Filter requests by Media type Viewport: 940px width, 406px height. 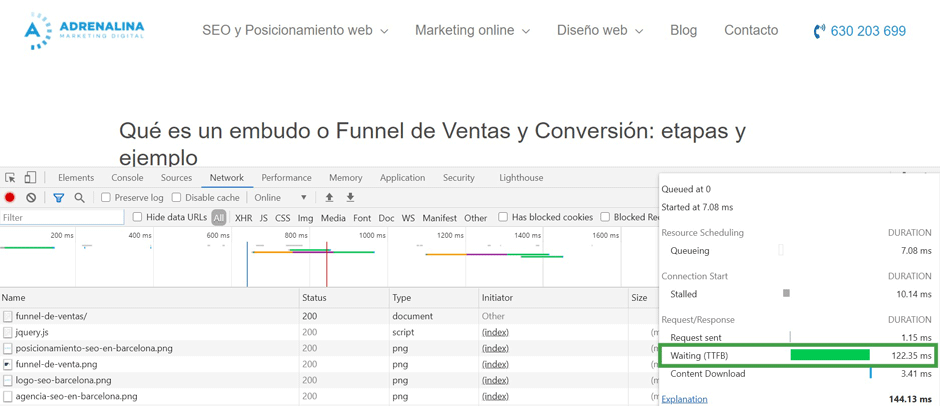[x=333, y=218]
